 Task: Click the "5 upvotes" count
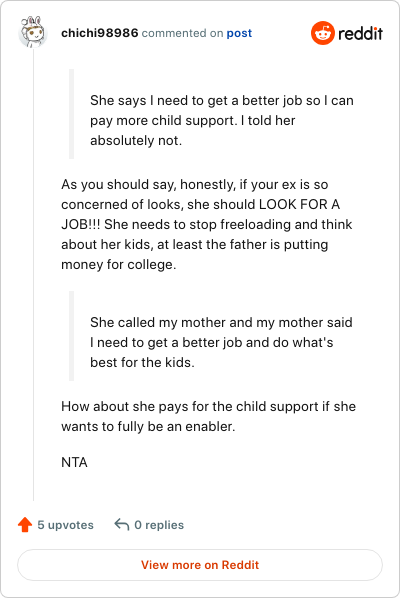pyautogui.click(x=65, y=525)
